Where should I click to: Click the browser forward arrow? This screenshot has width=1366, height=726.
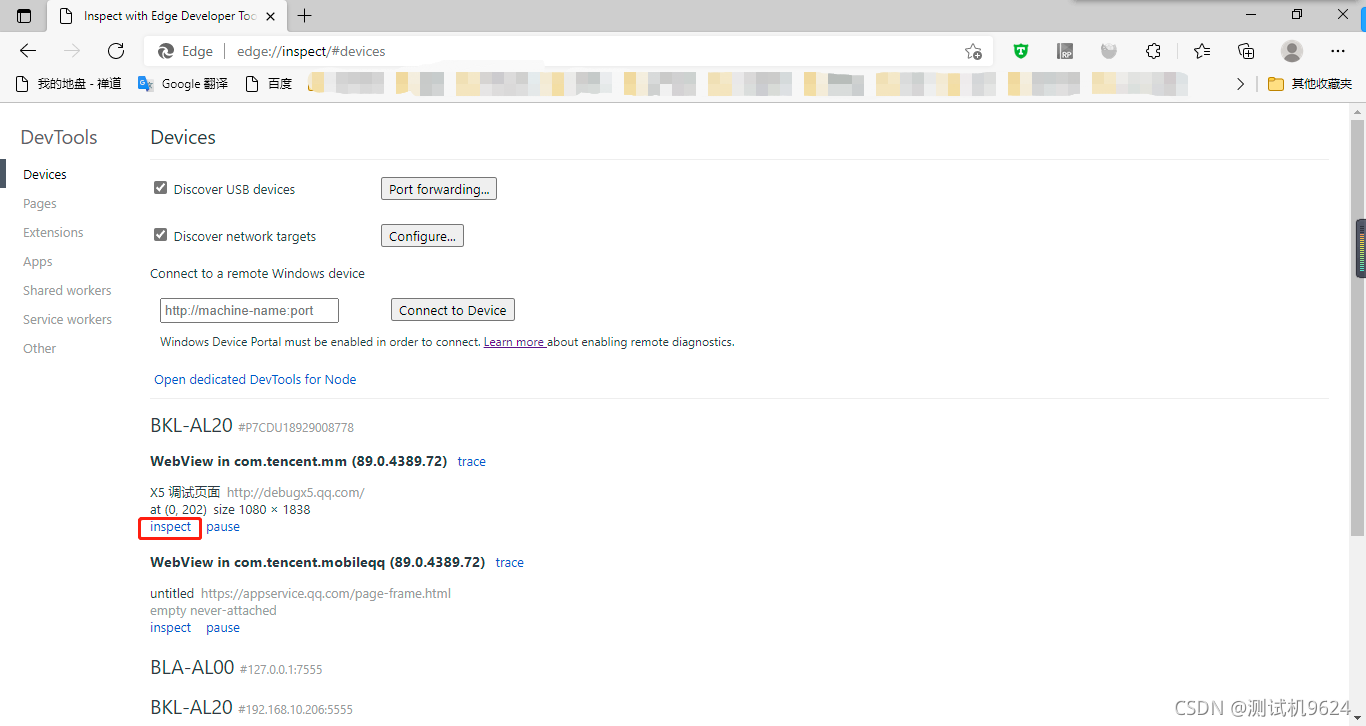pyautogui.click(x=72, y=51)
